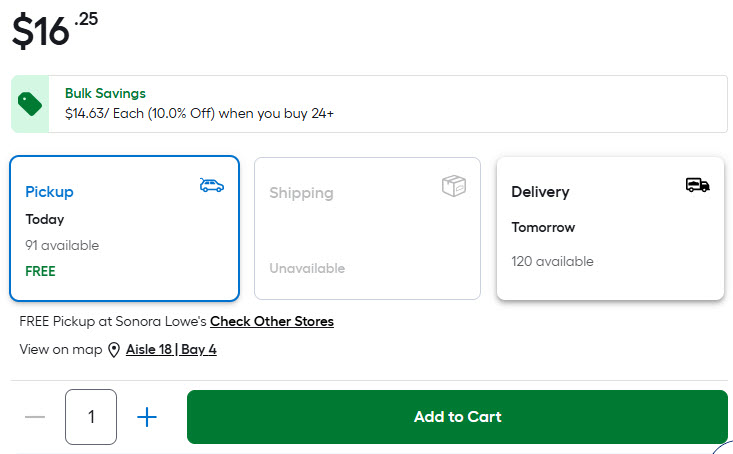Screen dimensions: 733x454
Task: Decrease quantity with the minus icon
Action: coord(35,417)
